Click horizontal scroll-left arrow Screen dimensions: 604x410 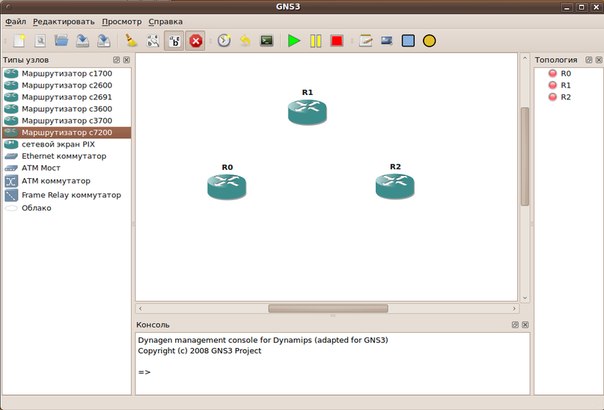coord(141,308)
